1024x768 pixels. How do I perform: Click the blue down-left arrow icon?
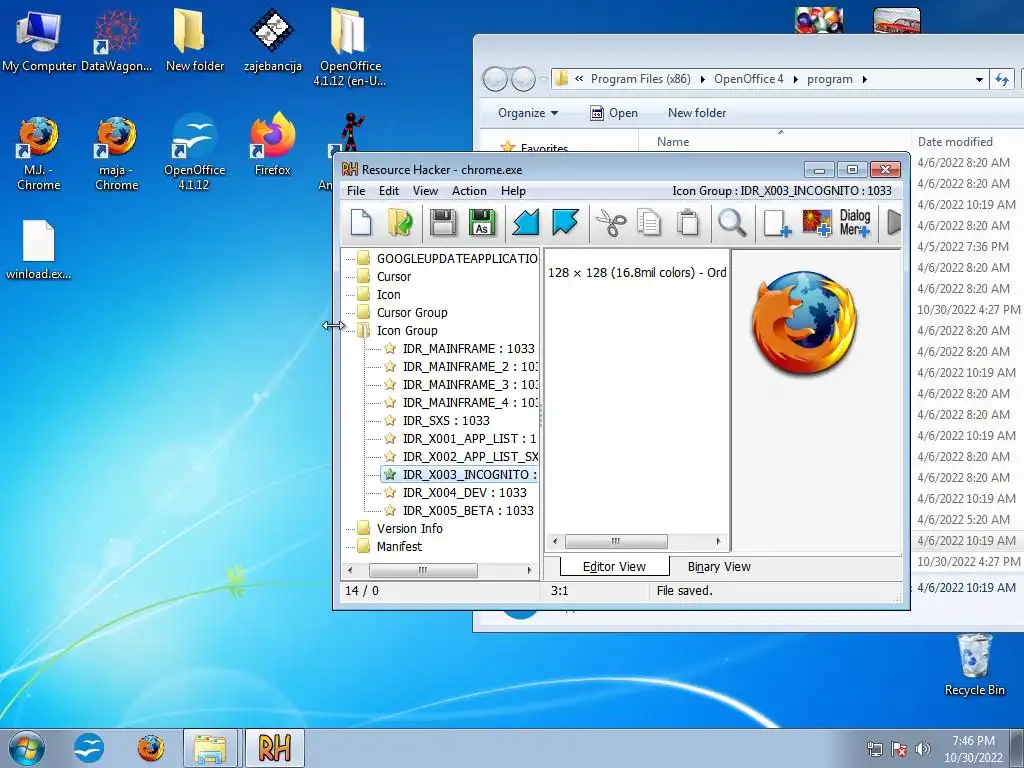click(526, 222)
